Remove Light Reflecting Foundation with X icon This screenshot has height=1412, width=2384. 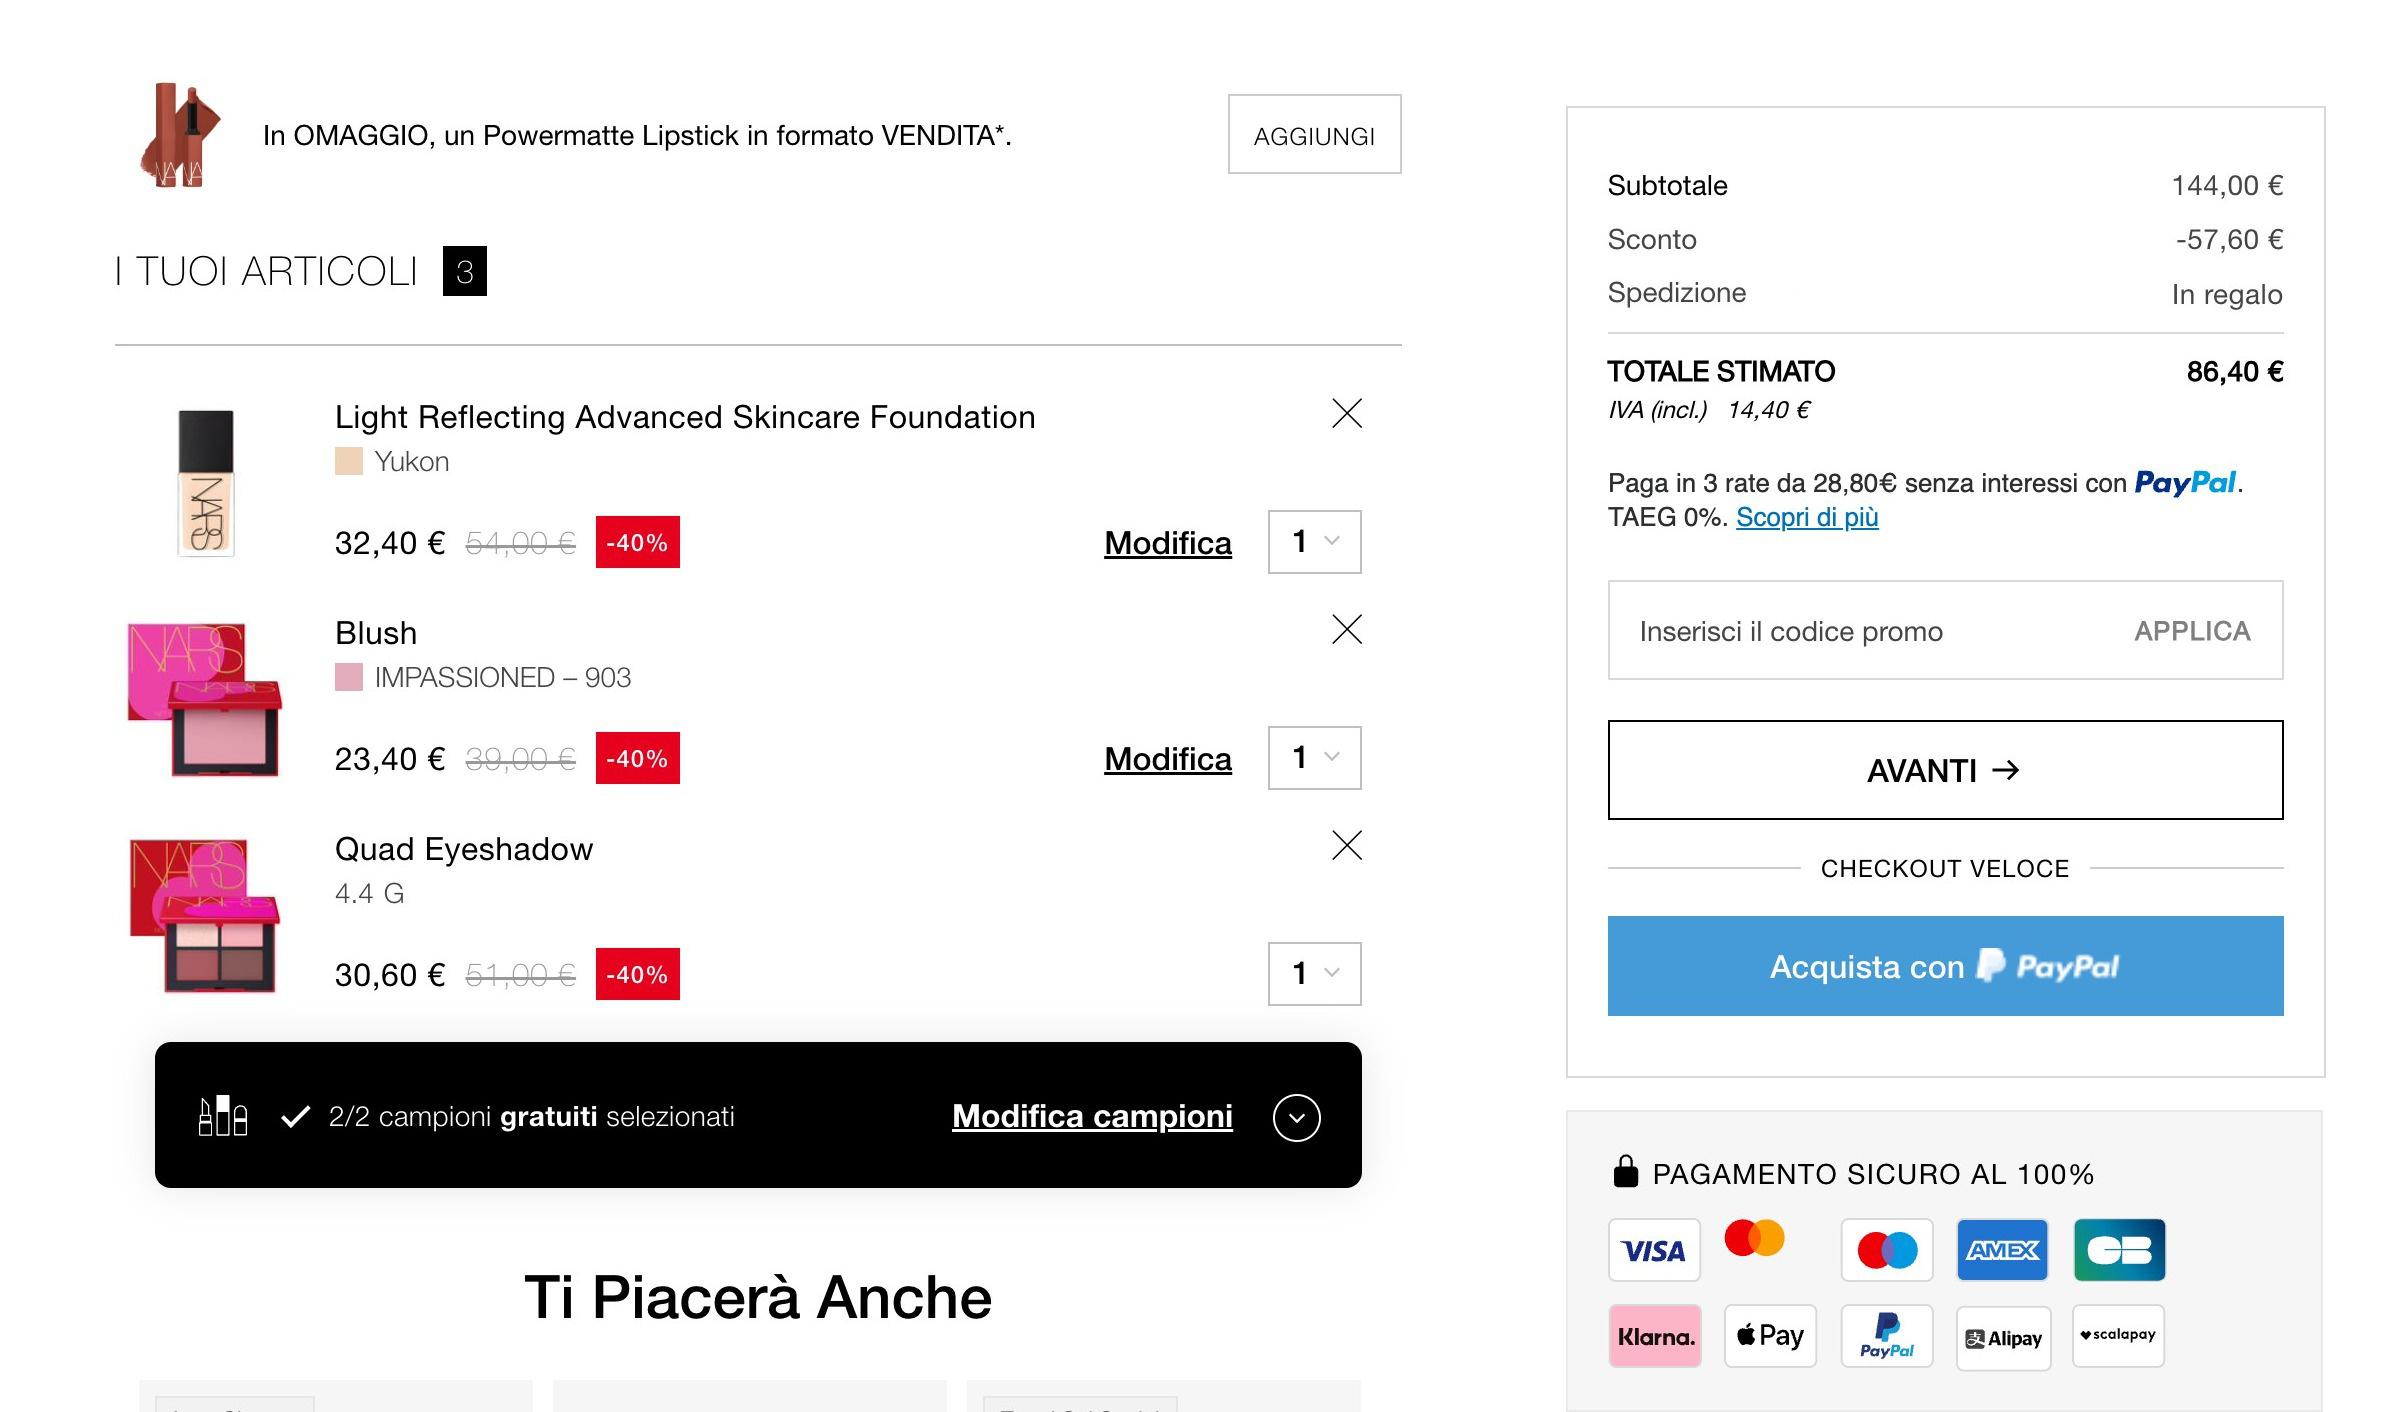point(1347,413)
